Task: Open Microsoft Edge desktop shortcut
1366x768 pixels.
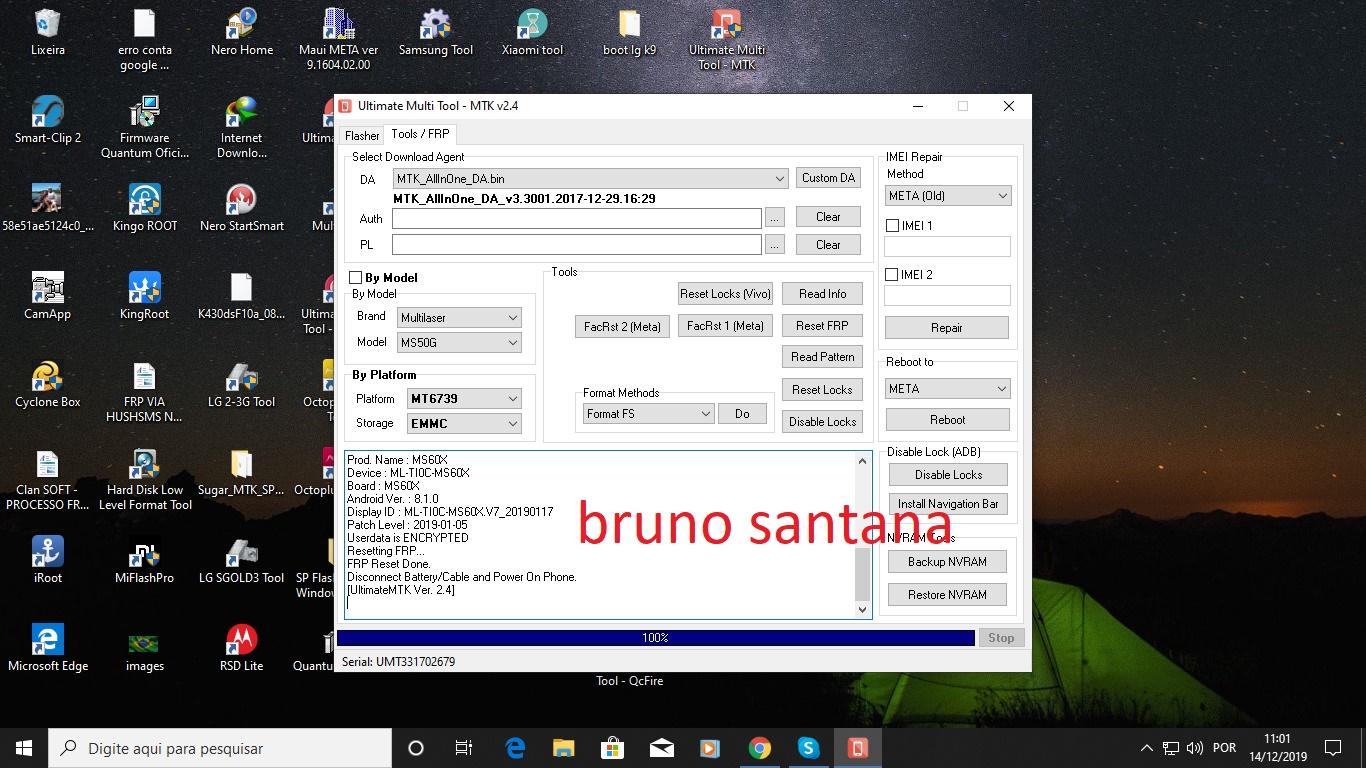Action: [x=47, y=649]
